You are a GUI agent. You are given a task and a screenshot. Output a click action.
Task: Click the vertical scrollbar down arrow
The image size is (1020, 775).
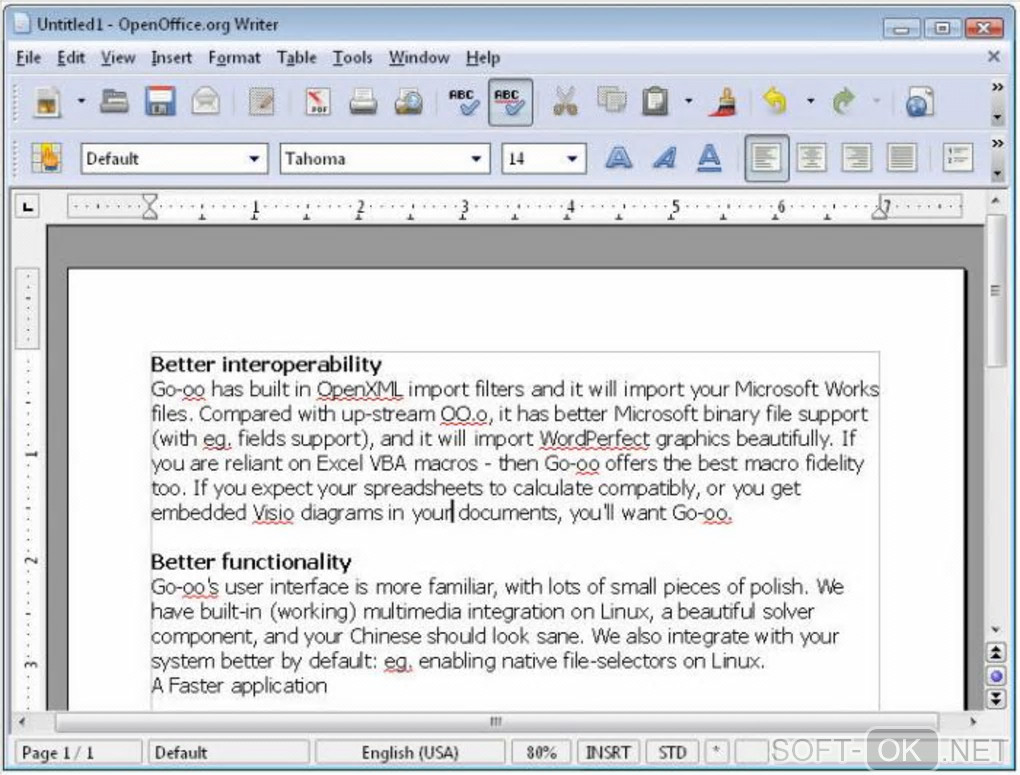point(995,630)
